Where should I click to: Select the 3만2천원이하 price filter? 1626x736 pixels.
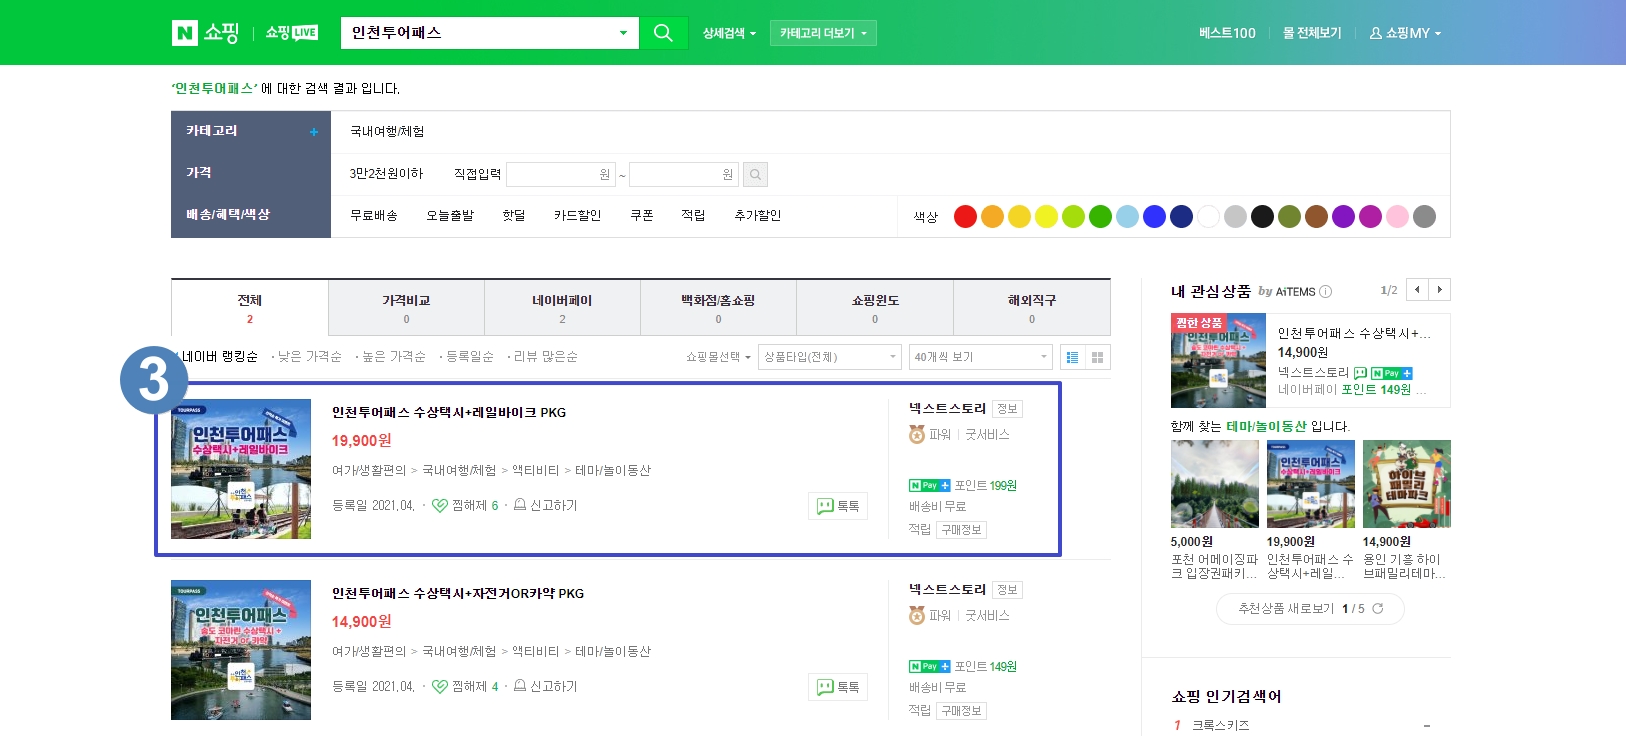[386, 174]
